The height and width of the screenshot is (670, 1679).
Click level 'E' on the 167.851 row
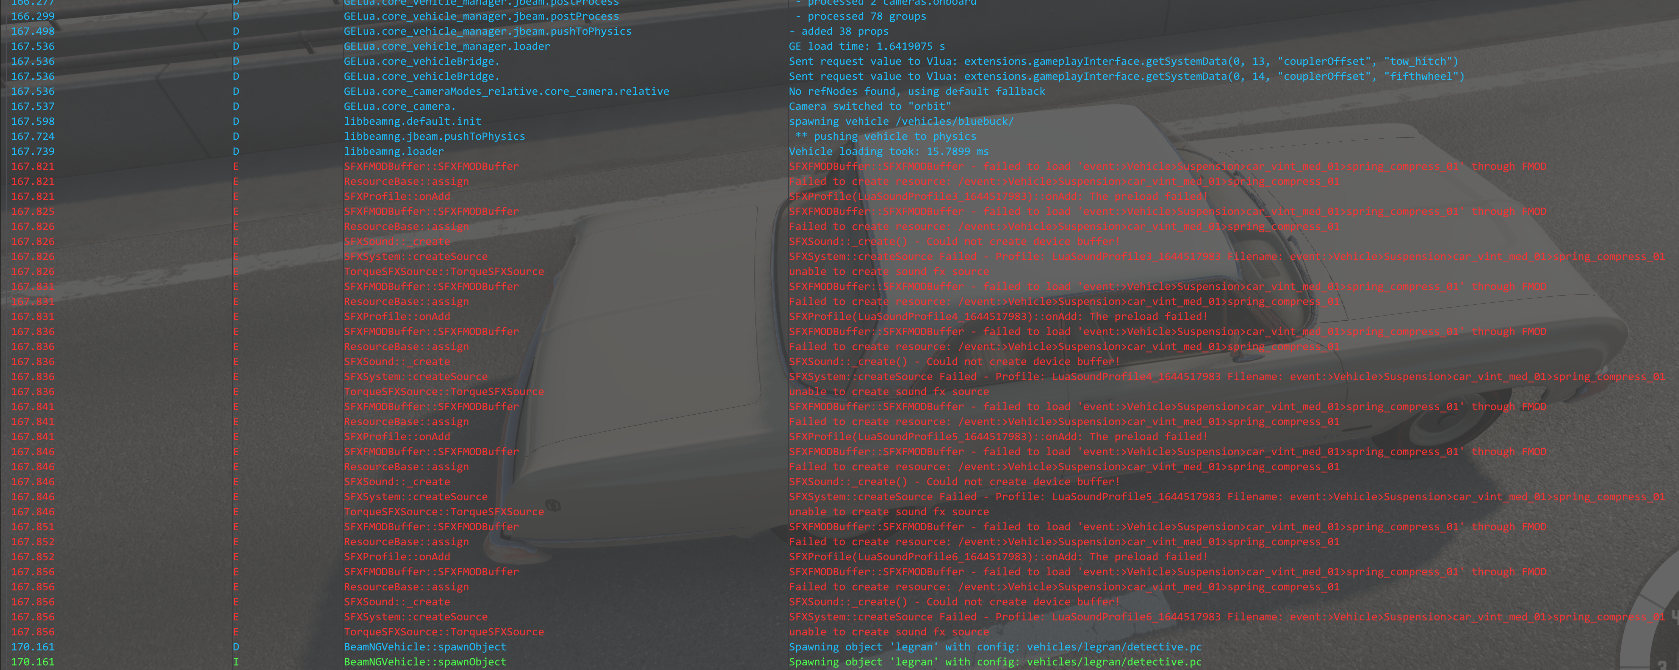(236, 526)
